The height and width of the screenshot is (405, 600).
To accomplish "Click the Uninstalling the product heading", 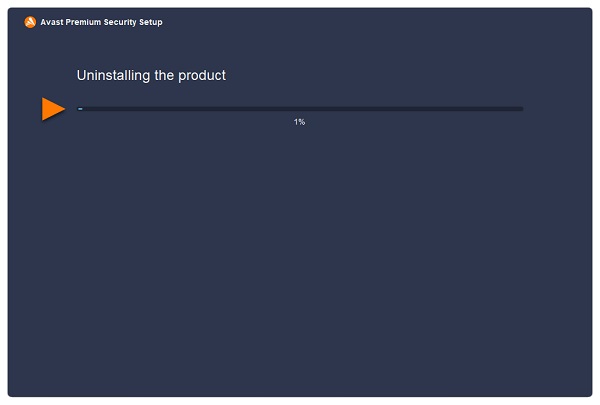I will 151,76.
